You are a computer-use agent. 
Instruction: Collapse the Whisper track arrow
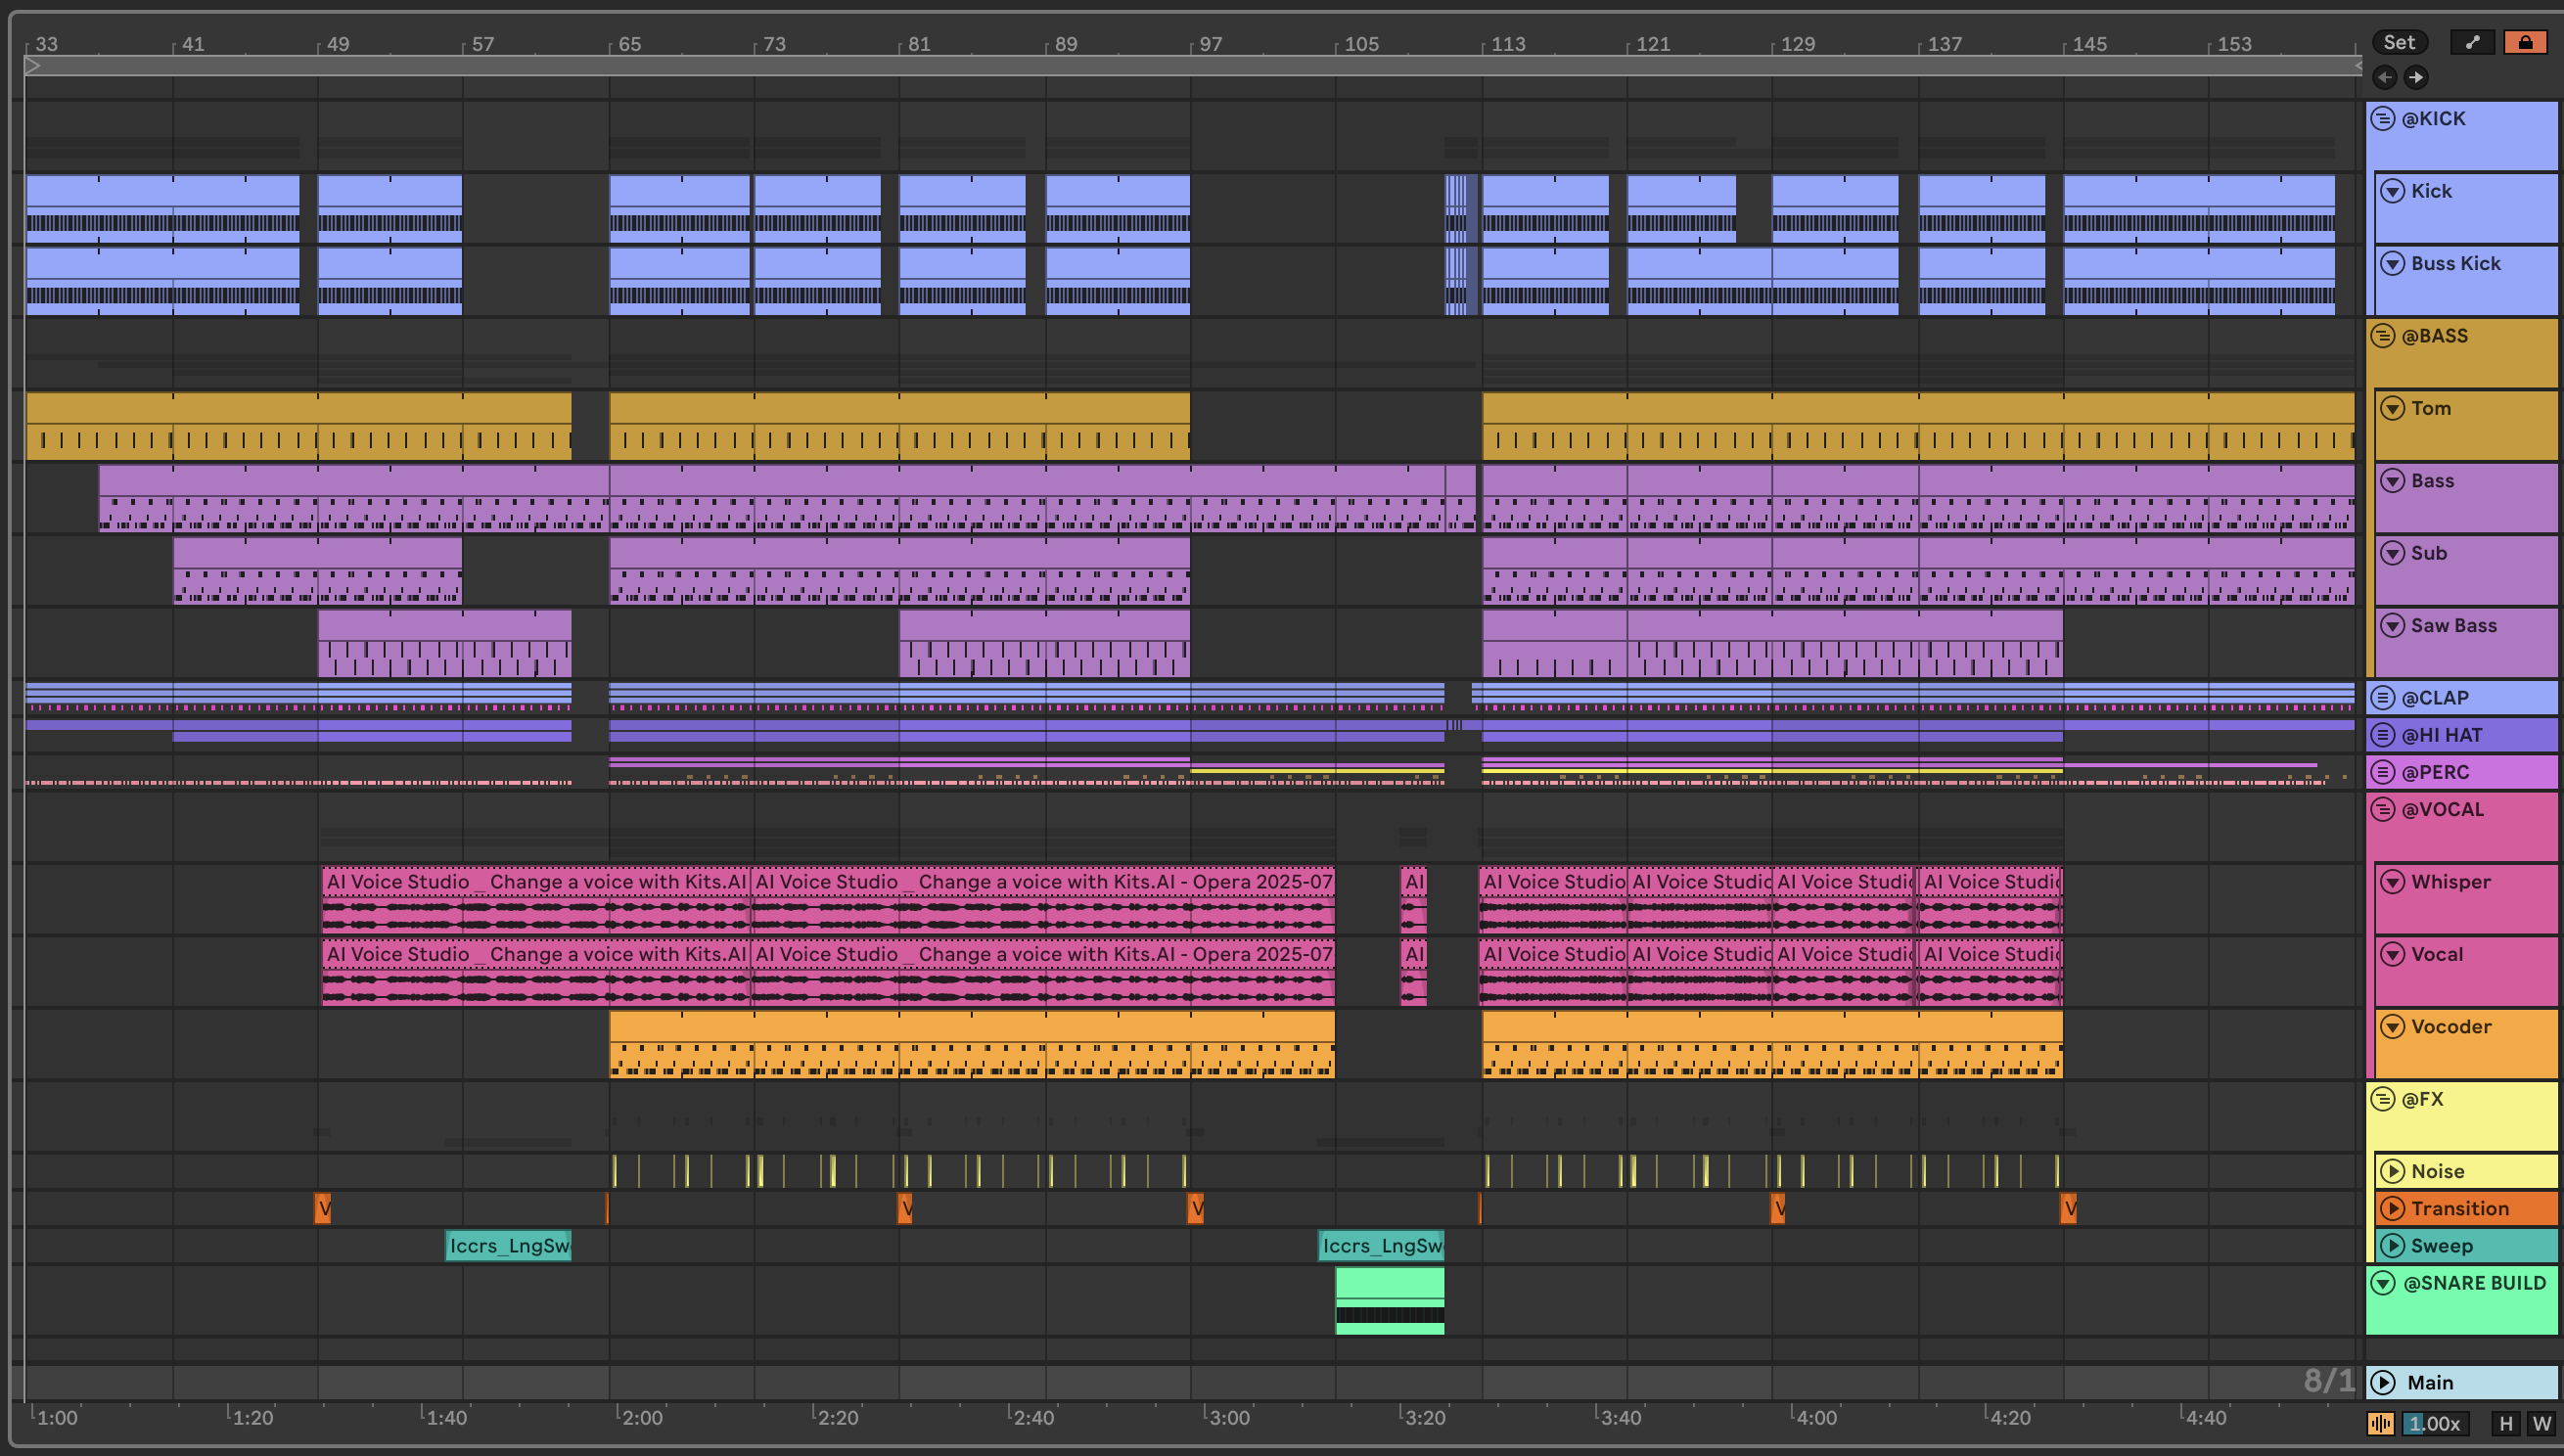2392,882
